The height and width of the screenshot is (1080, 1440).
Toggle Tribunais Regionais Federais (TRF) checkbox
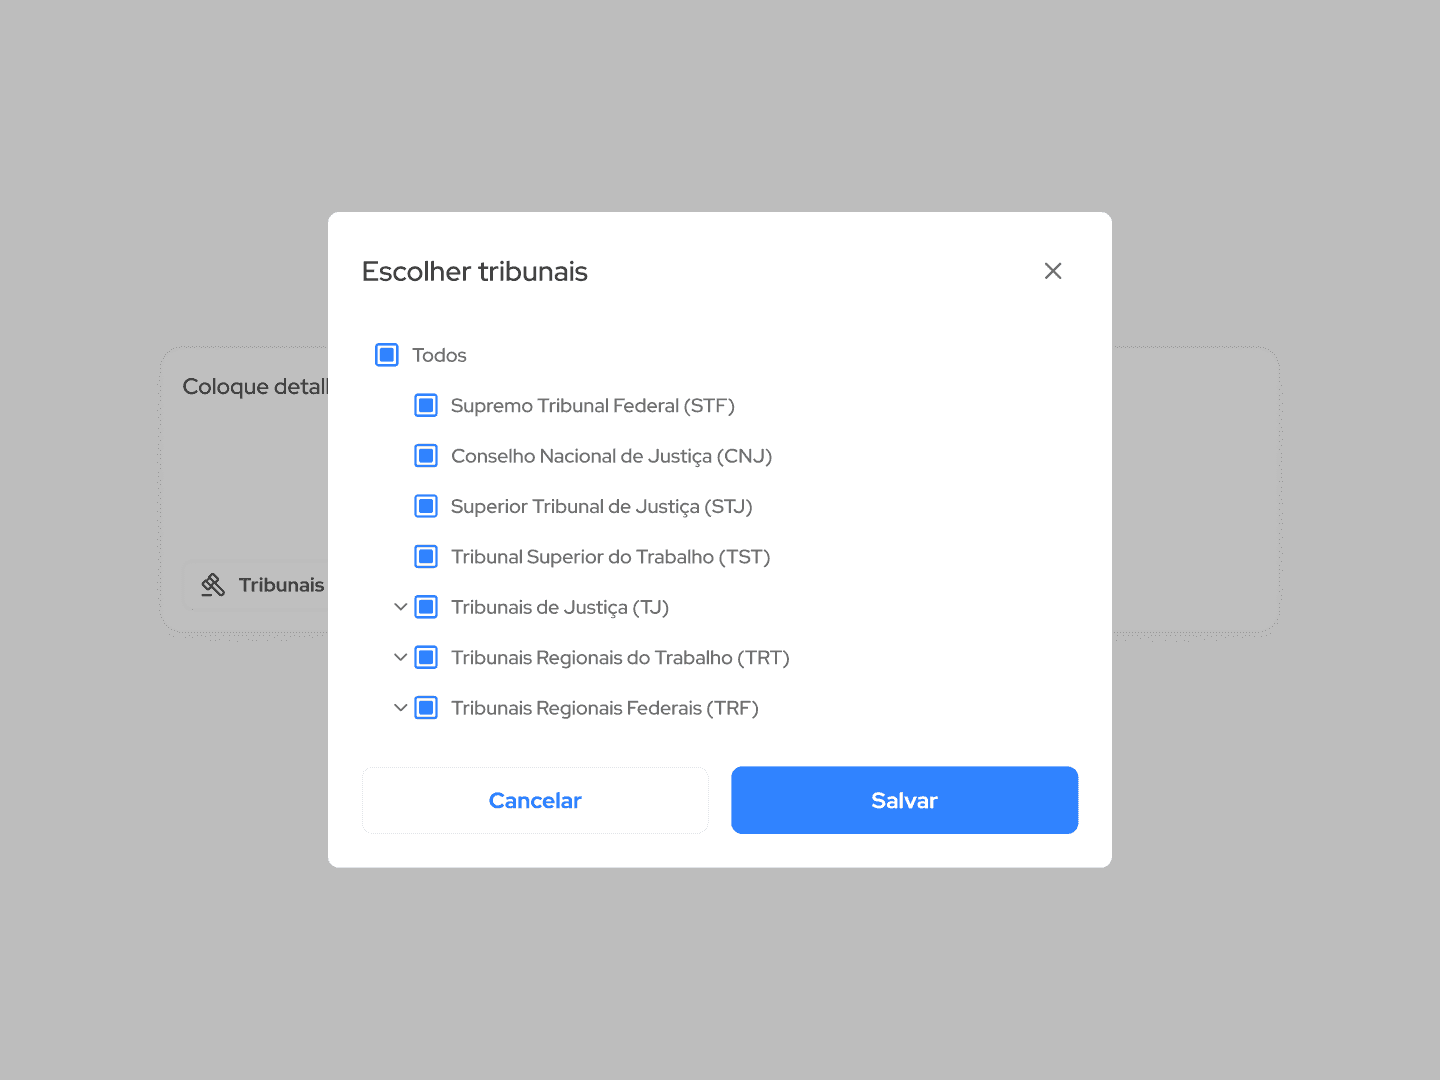tap(426, 708)
